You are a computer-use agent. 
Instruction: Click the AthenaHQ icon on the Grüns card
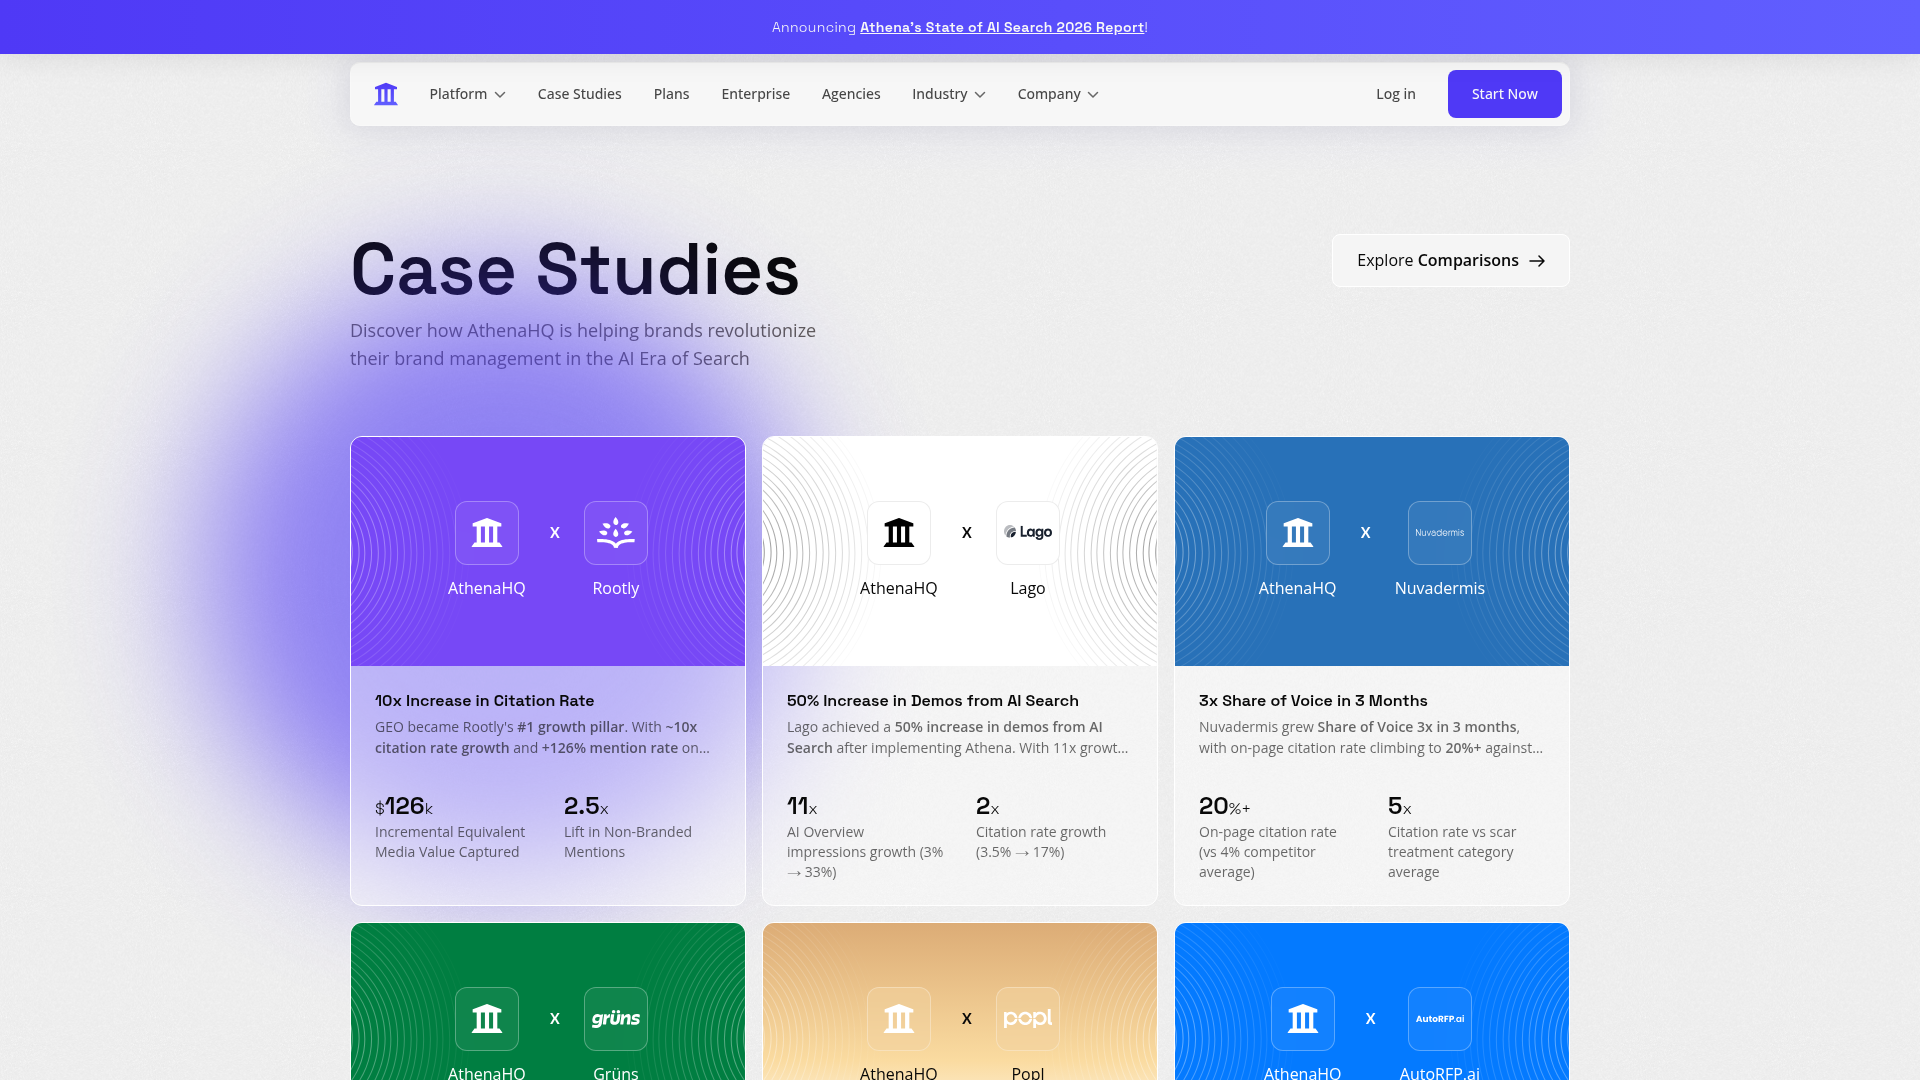[487, 1019]
